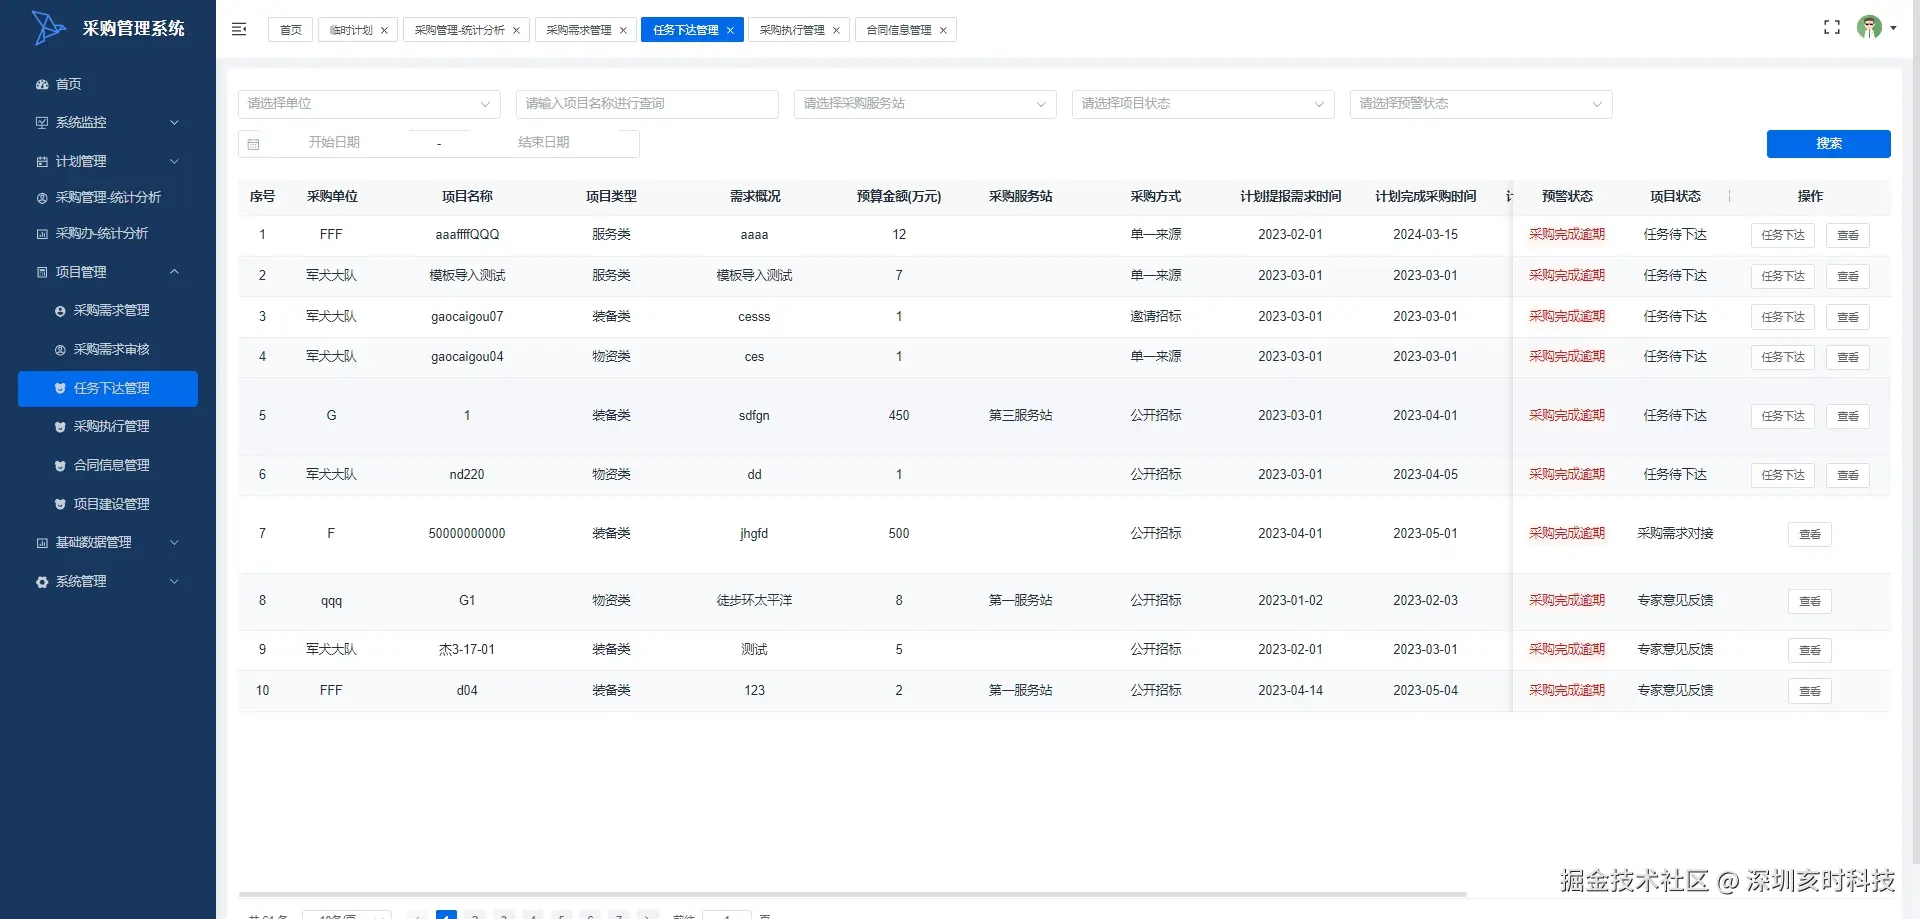Click the 任务下达管理 sidebar icon
The image size is (1920, 919).
[x=60, y=388]
